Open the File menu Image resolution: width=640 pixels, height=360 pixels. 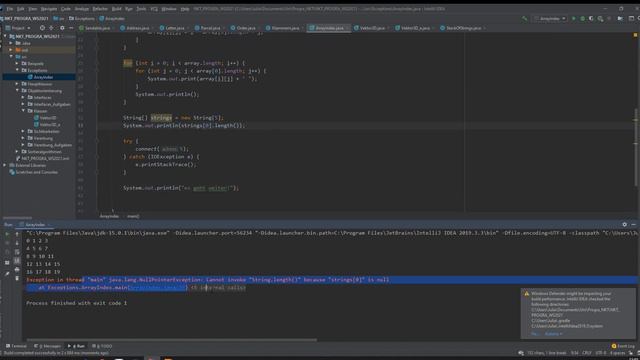click(10, 9)
